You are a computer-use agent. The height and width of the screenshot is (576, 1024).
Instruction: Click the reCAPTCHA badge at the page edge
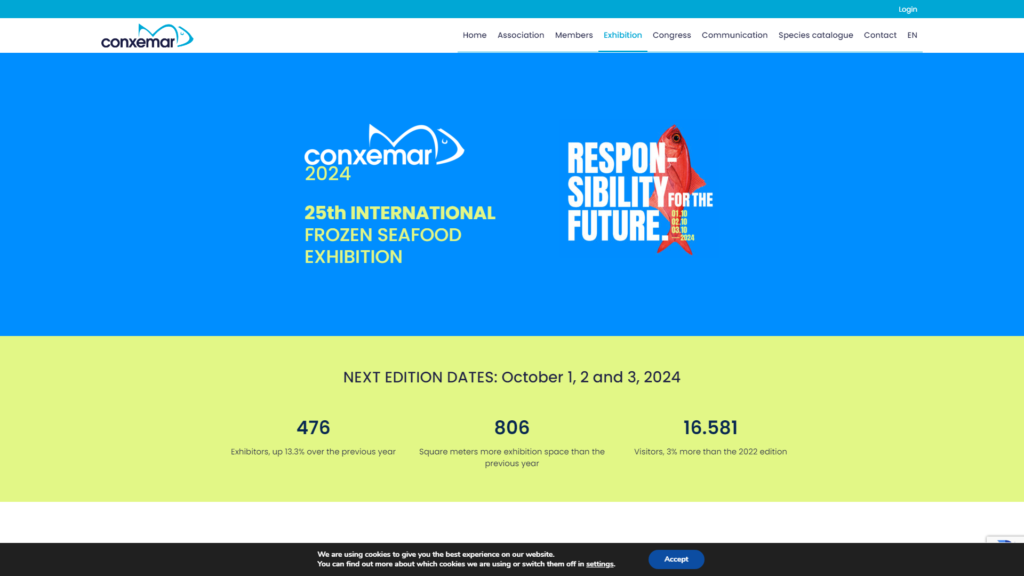click(1006, 540)
